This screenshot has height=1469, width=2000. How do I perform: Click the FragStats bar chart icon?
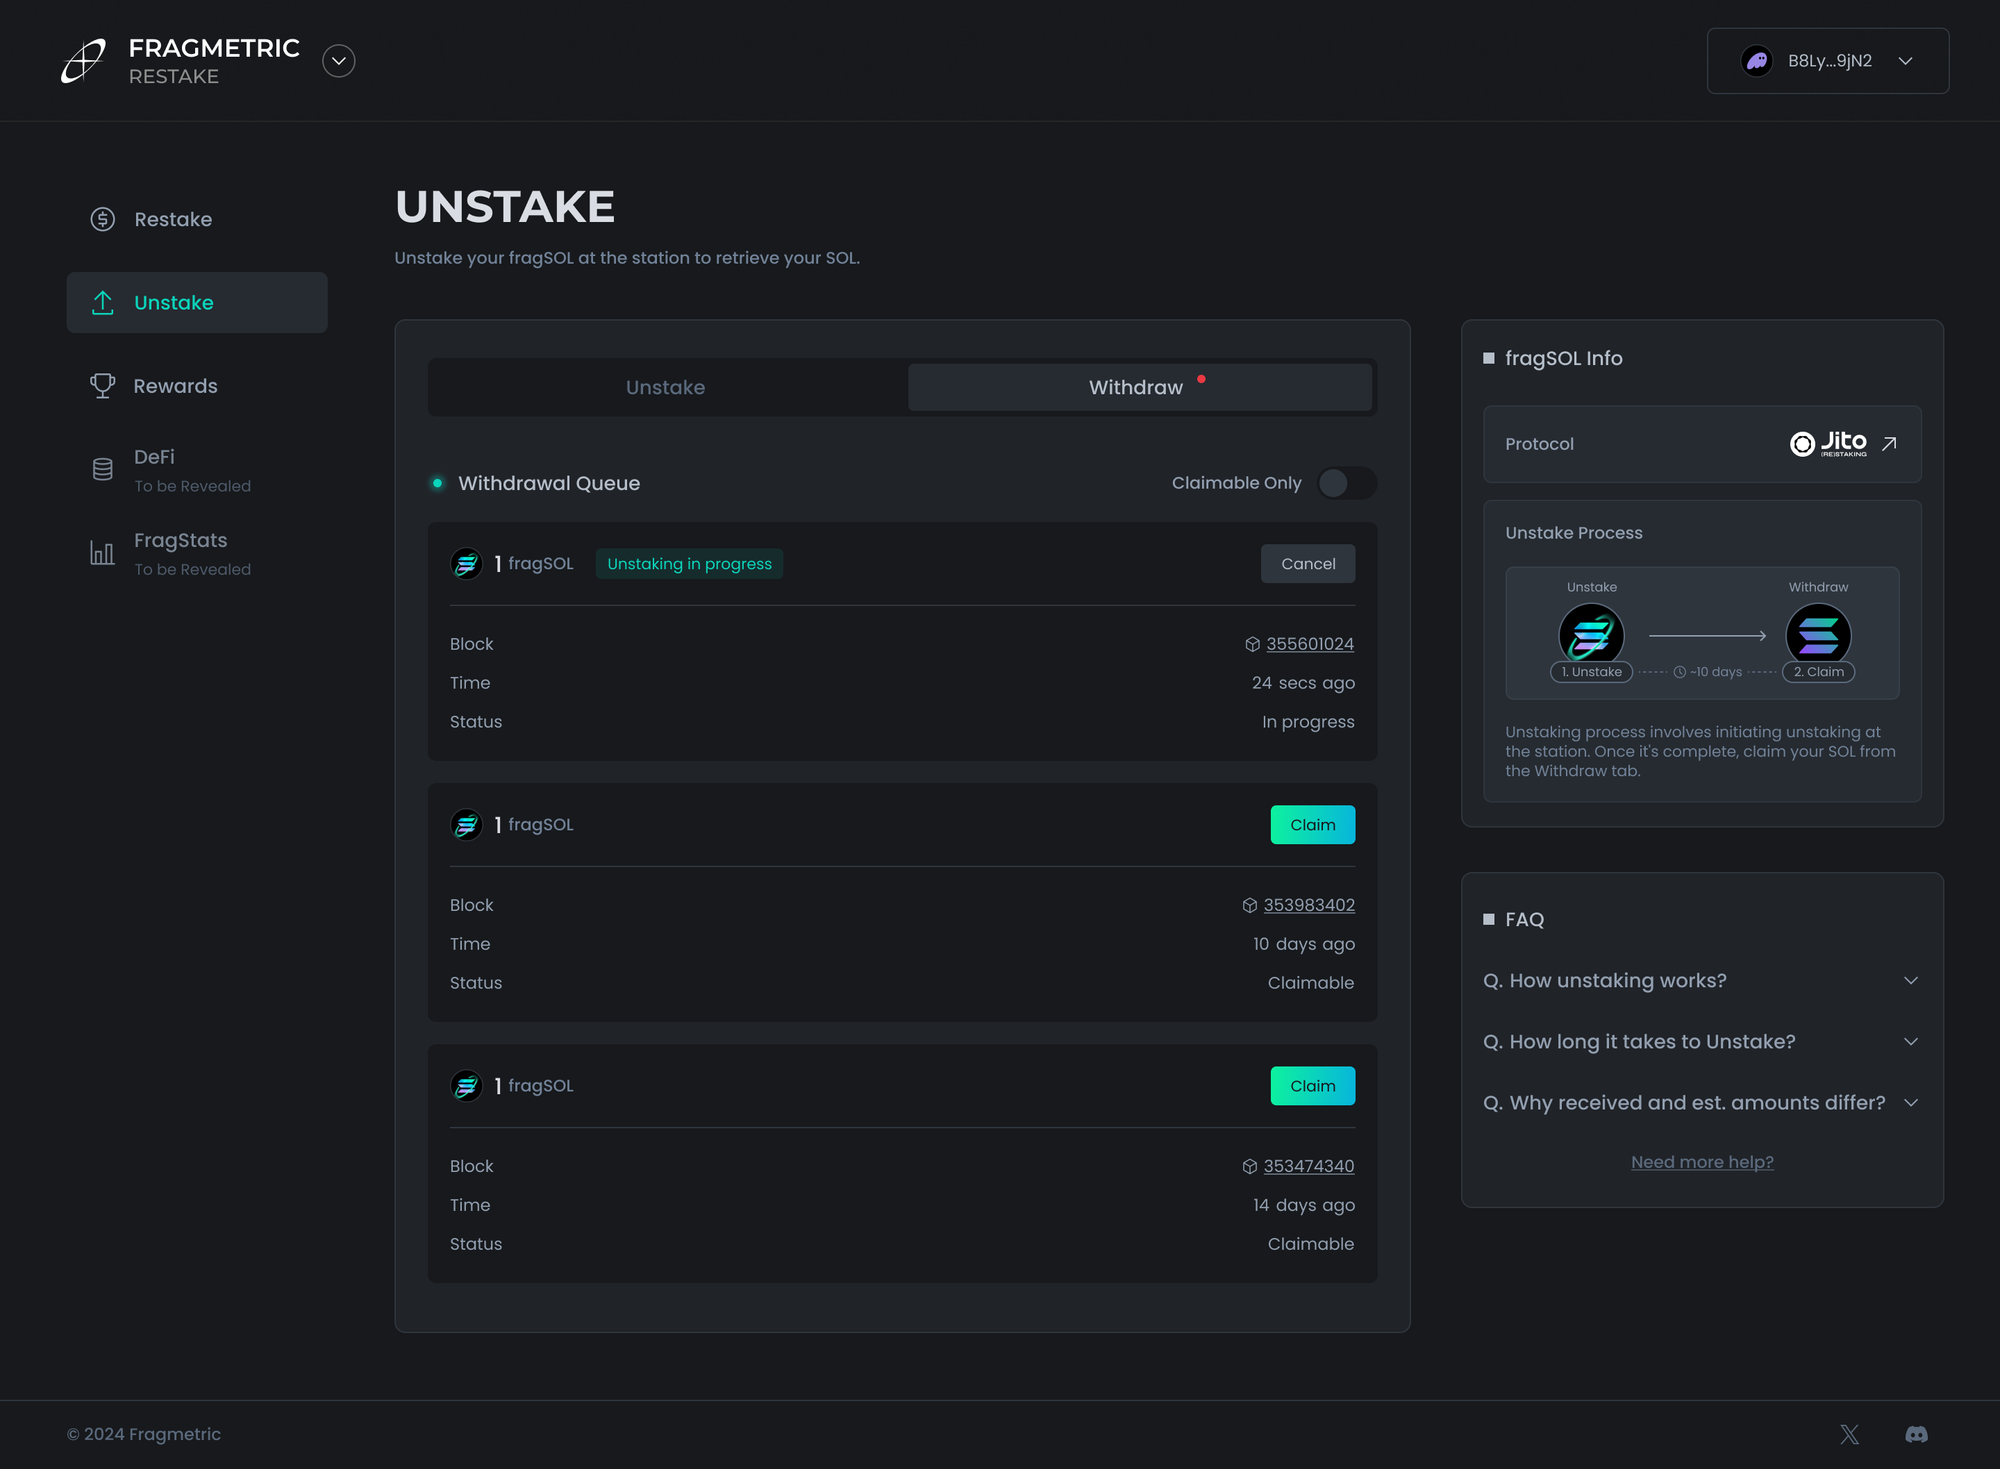point(102,553)
